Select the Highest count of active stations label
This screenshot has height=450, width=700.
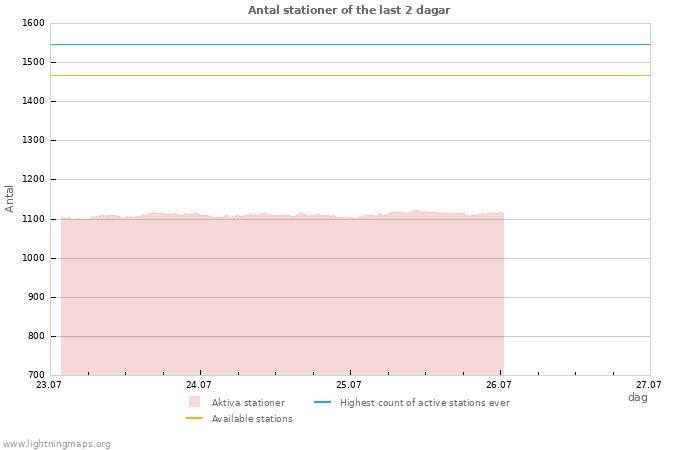point(425,403)
